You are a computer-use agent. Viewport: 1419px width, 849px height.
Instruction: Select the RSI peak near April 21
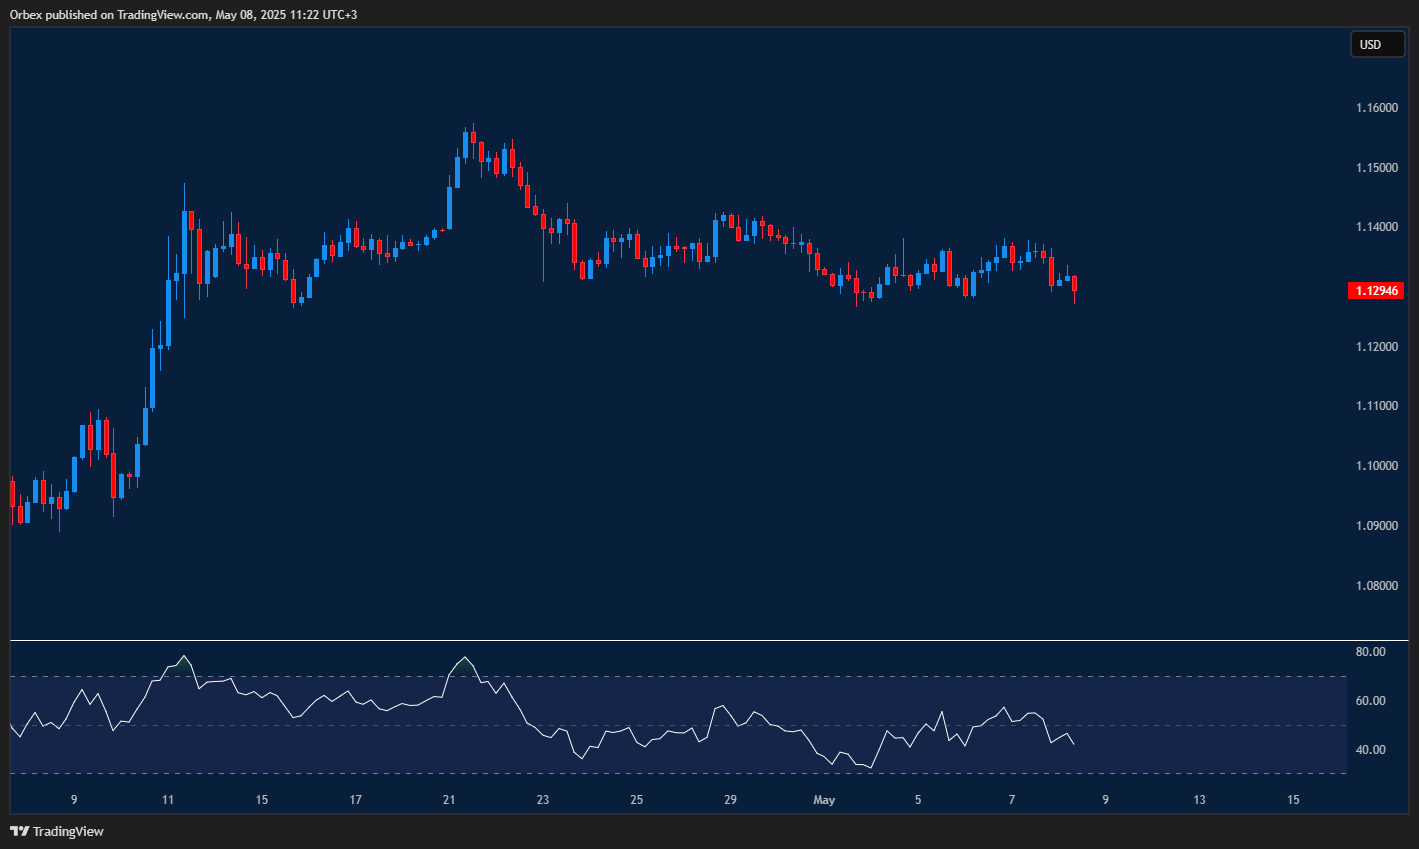464,658
